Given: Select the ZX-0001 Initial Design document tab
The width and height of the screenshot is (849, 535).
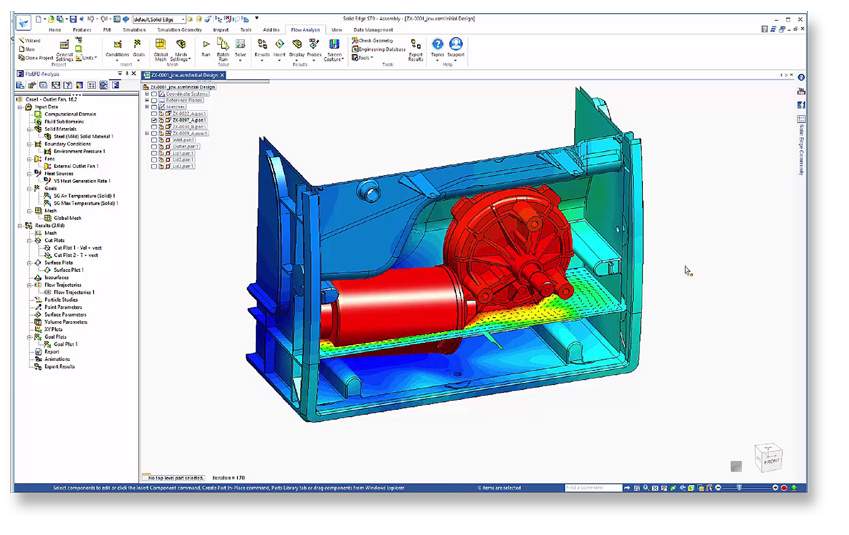Looking at the screenshot, I should tap(184, 75).
